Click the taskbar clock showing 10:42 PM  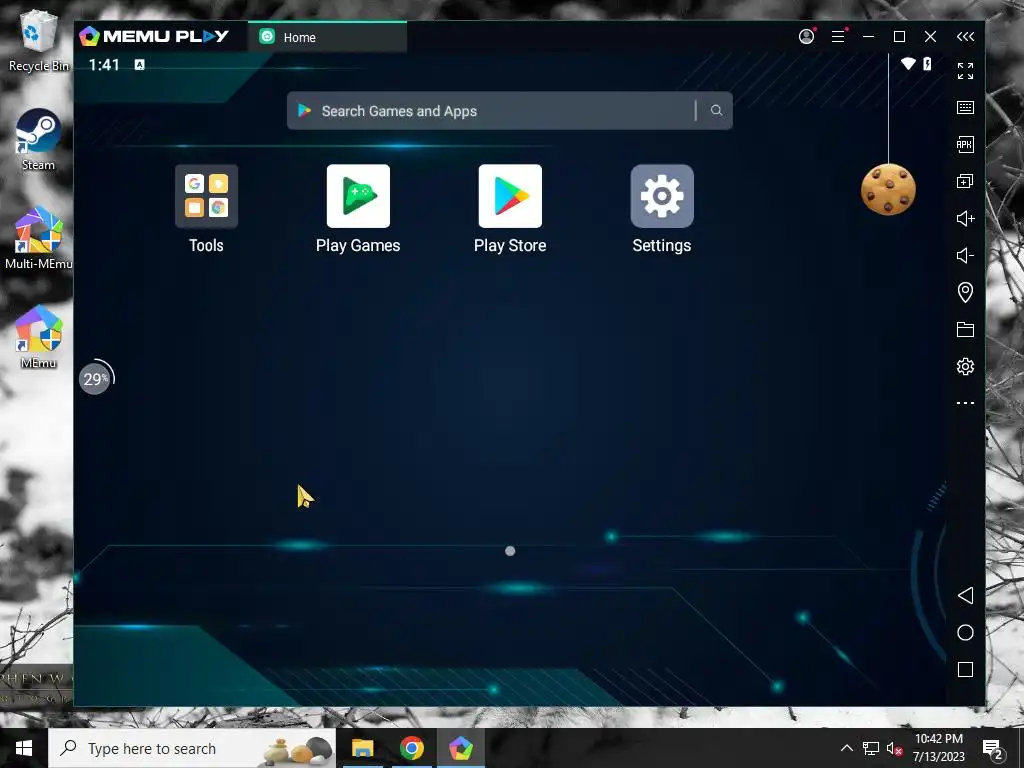pos(938,748)
